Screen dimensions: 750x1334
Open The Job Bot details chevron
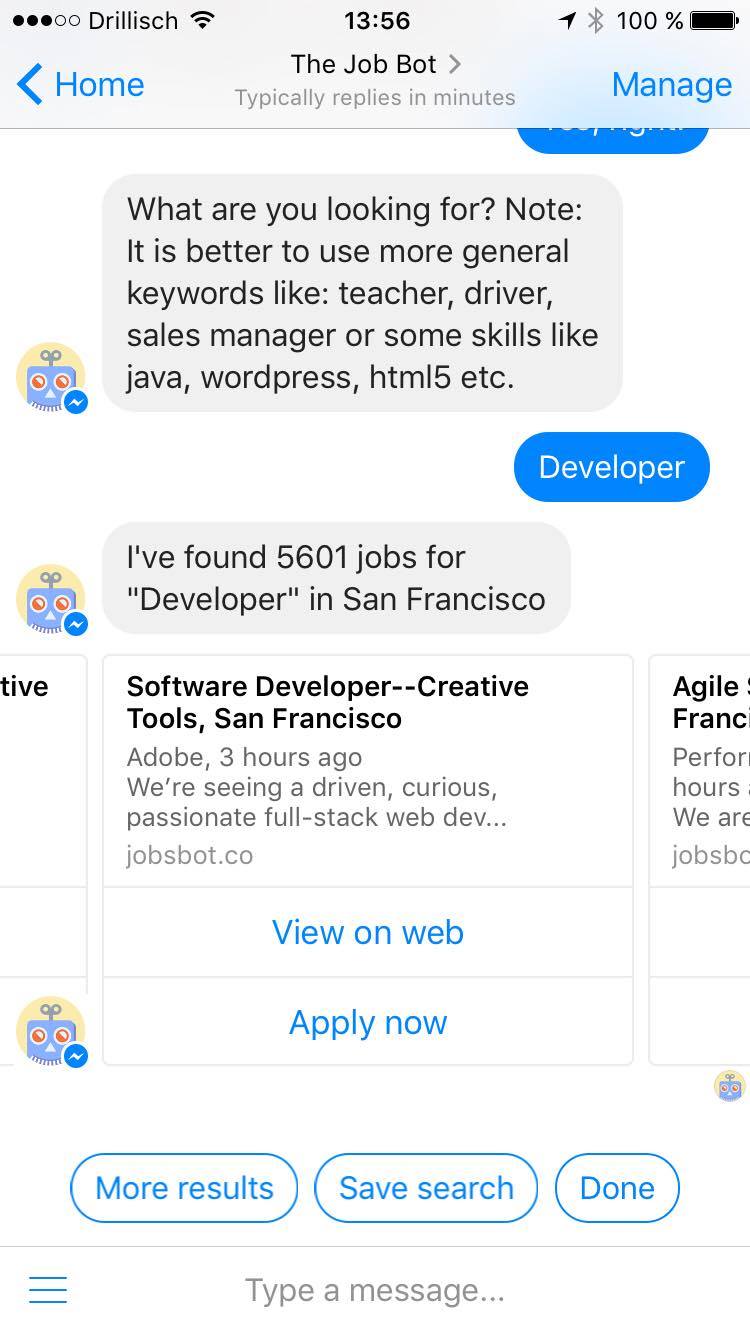click(455, 64)
